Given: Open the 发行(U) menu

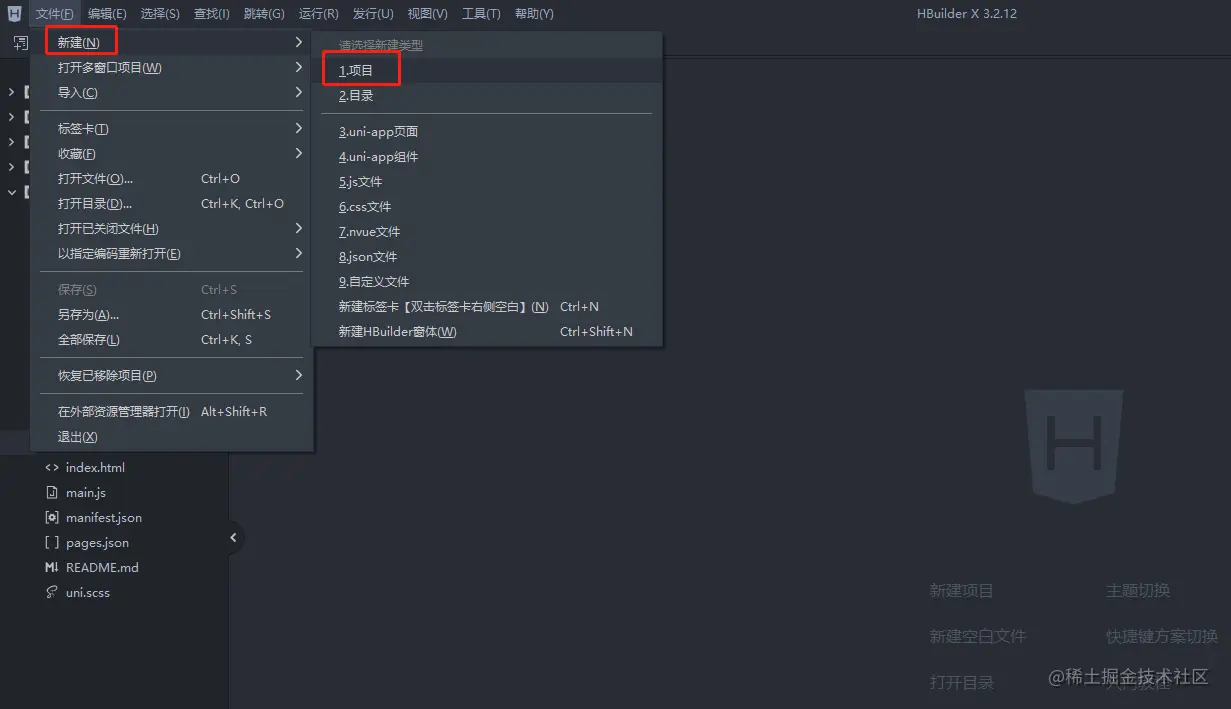Looking at the screenshot, I should [373, 13].
